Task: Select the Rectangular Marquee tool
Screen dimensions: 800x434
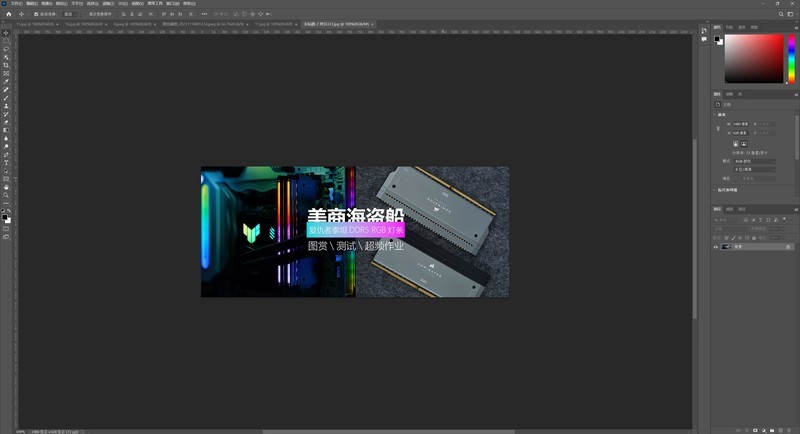Action: click(6, 41)
